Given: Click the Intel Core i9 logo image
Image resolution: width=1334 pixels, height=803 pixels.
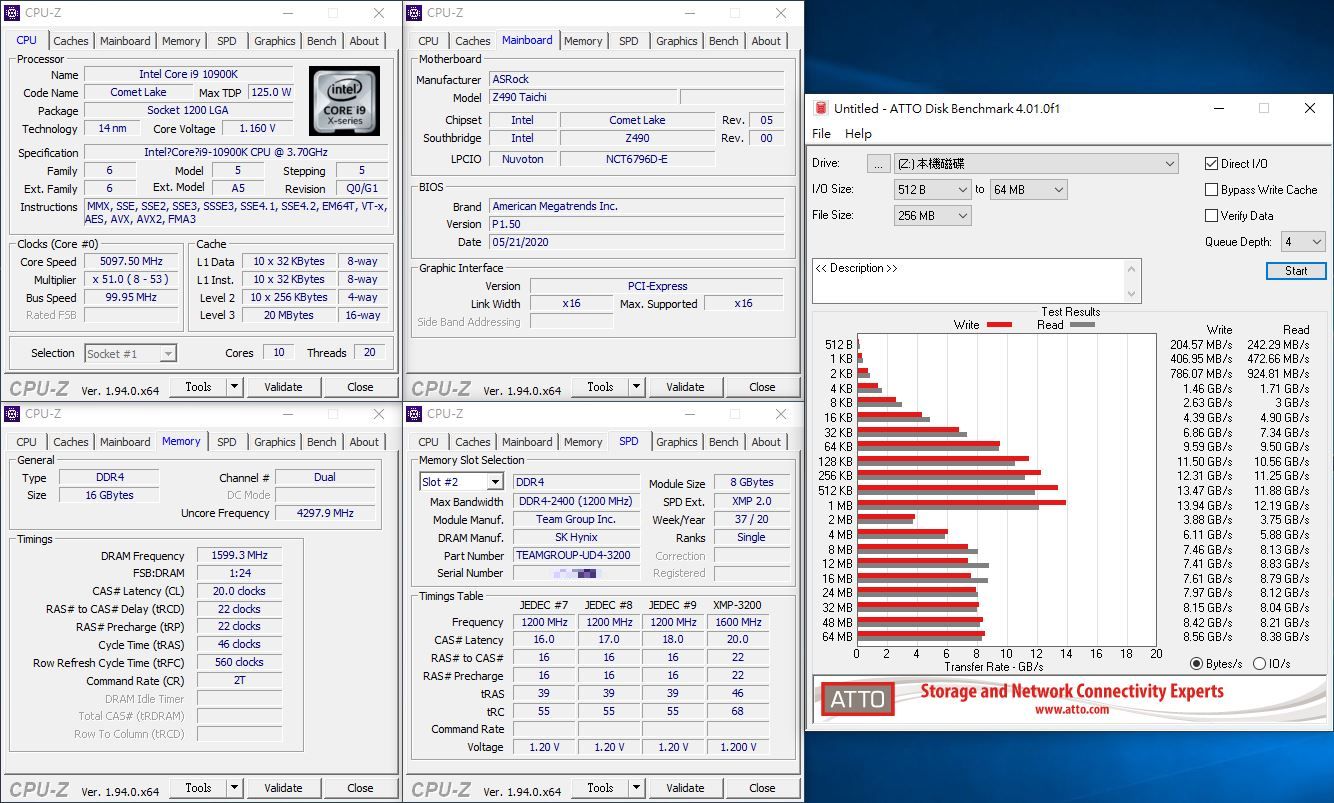Looking at the screenshot, I should [x=344, y=101].
